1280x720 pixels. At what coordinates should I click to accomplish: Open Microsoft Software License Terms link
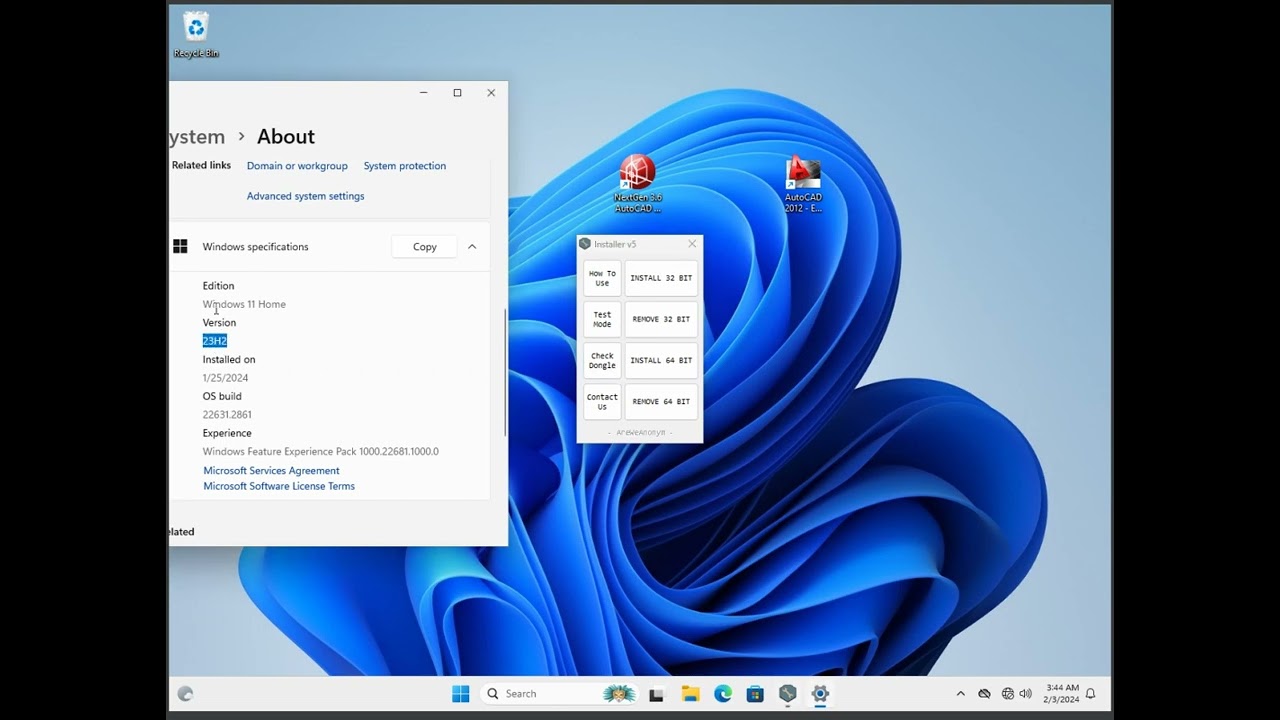pyautogui.click(x=279, y=486)
